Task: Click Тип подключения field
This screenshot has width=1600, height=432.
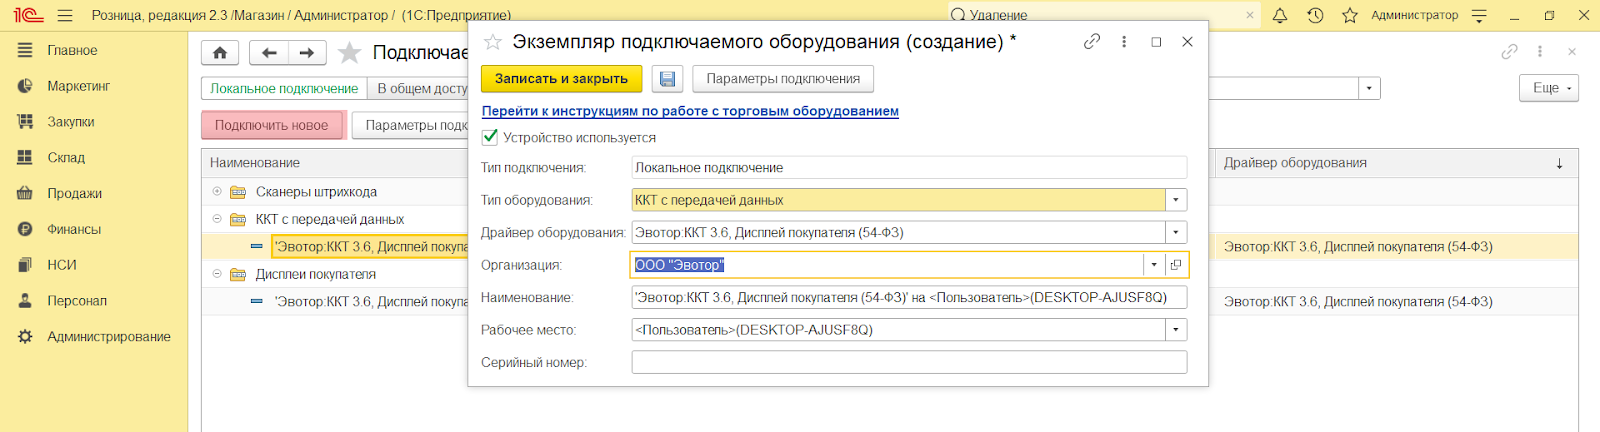Action: coord(909,167)
